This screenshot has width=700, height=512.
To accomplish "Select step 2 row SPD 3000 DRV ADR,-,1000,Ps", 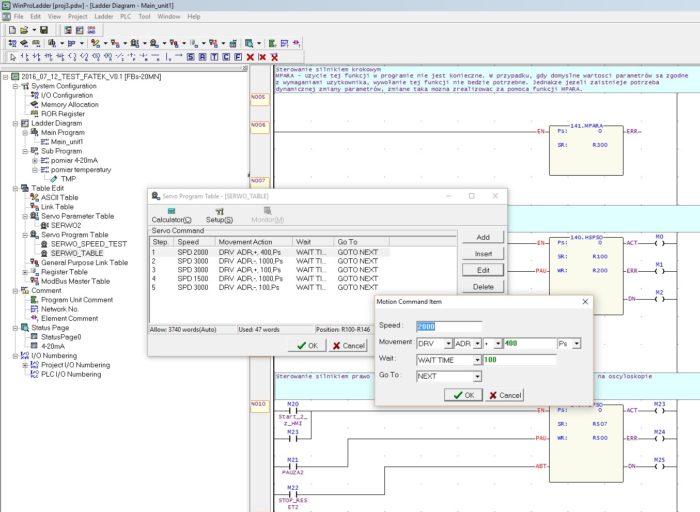I will [x=270, y=261].
